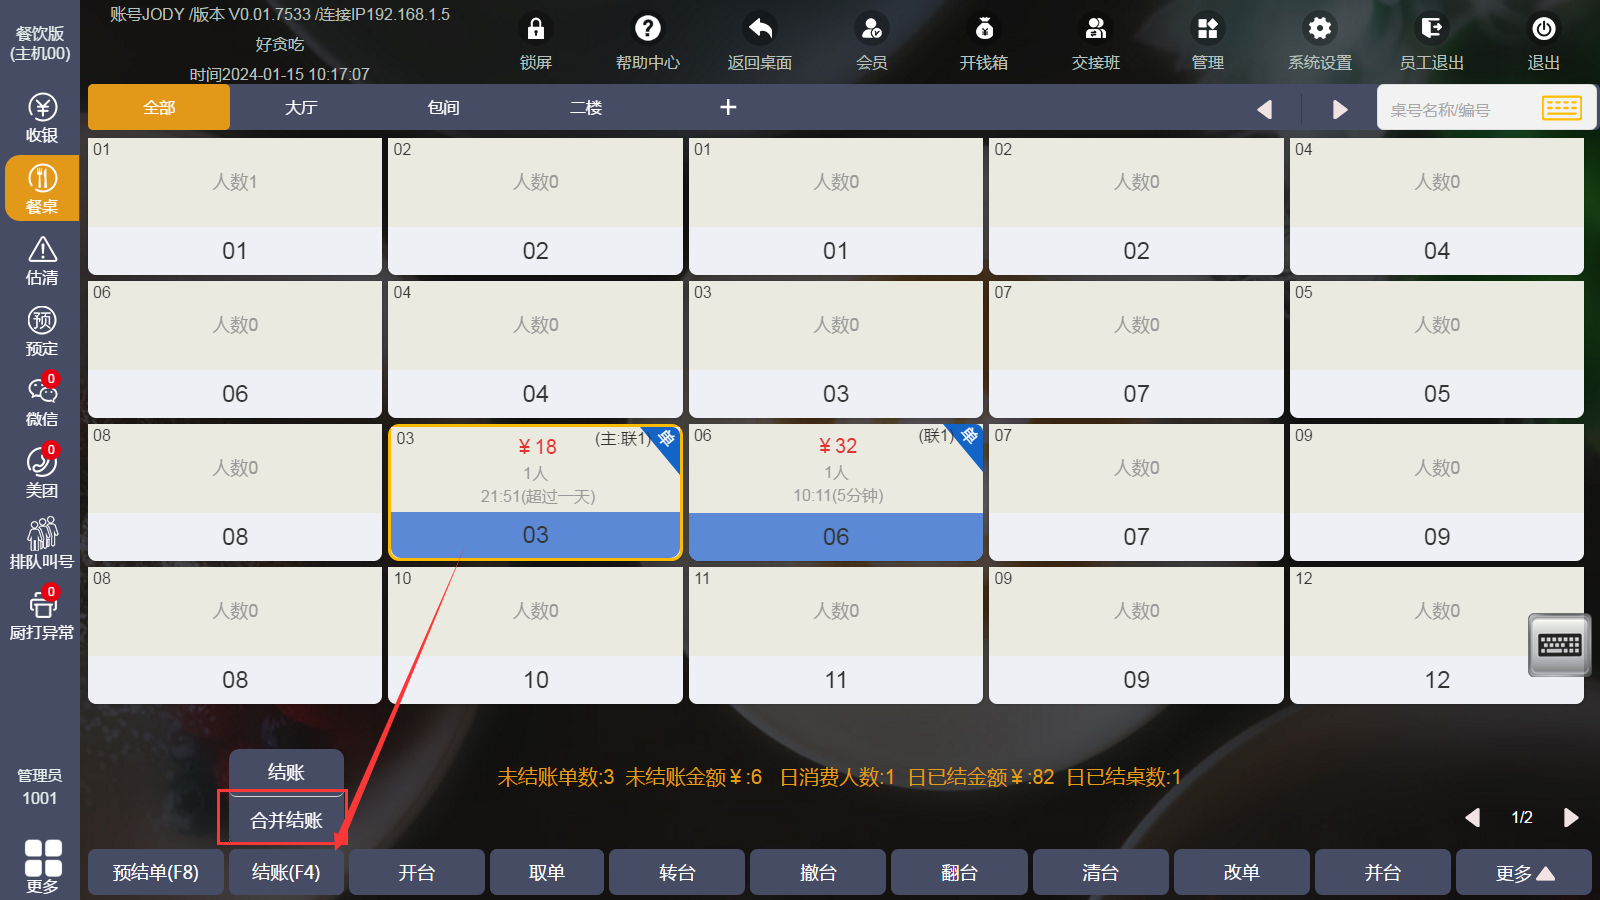Viewport: 1600px width, 900px height.
Task: Go to next table area with right arrow
Action: click(x=1340, y=109)
